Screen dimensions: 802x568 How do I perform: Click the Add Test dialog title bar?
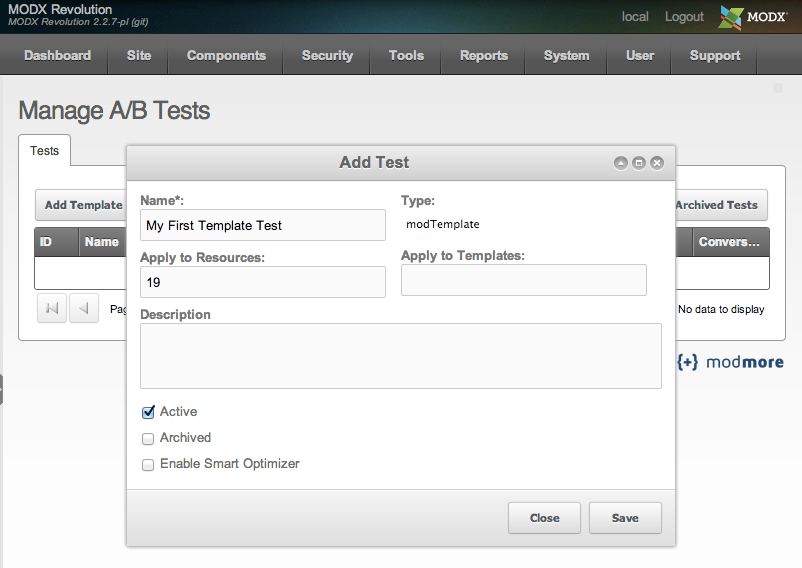point(374,163)
